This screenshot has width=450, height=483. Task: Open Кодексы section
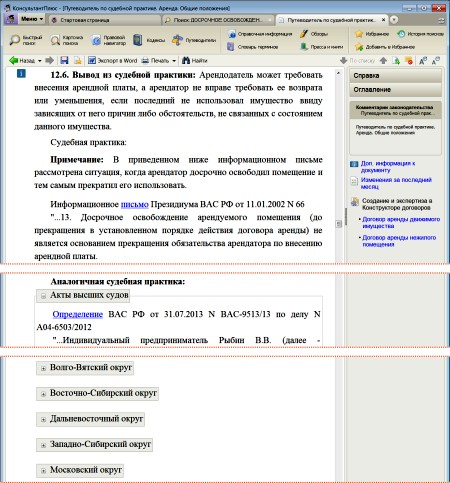coord(149,40)
